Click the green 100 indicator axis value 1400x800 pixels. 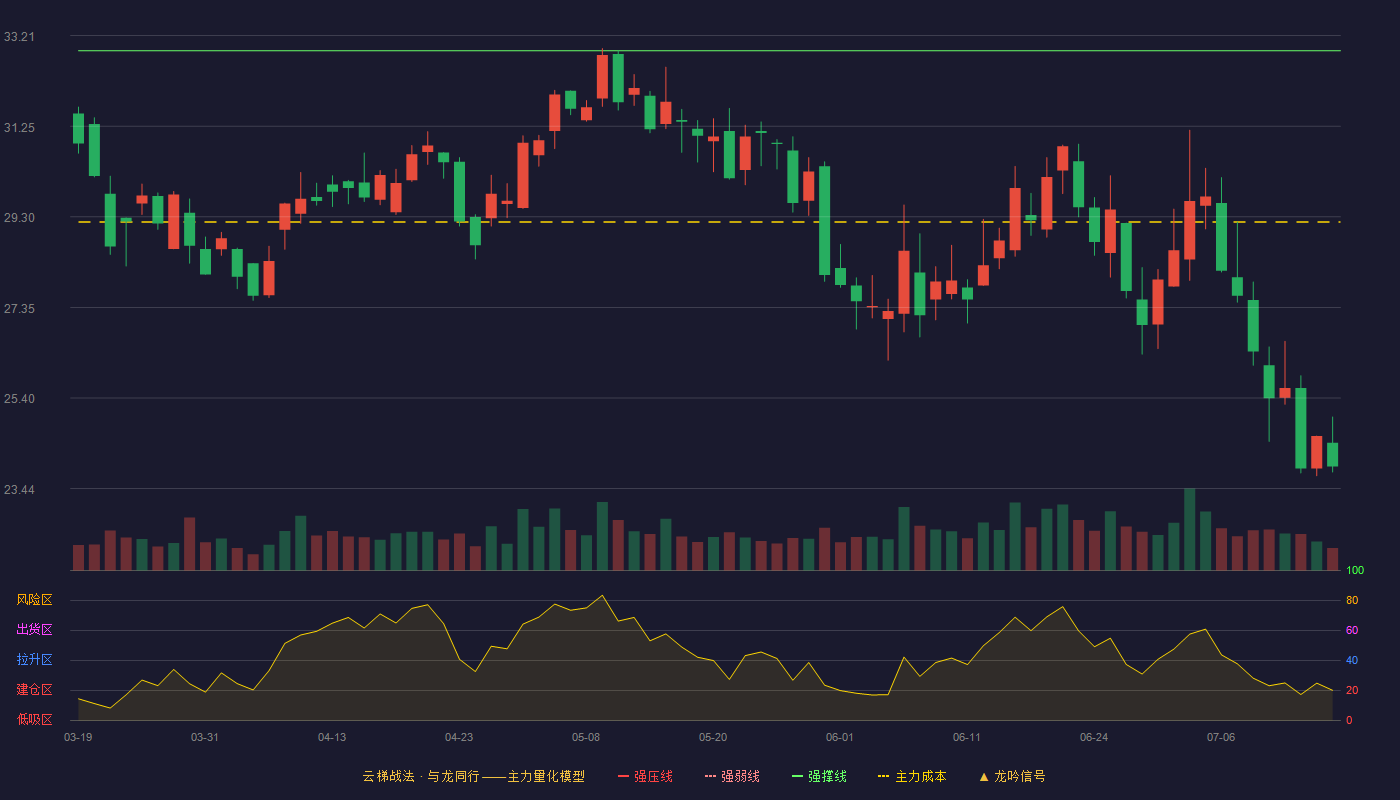(x=1355, y=571)
